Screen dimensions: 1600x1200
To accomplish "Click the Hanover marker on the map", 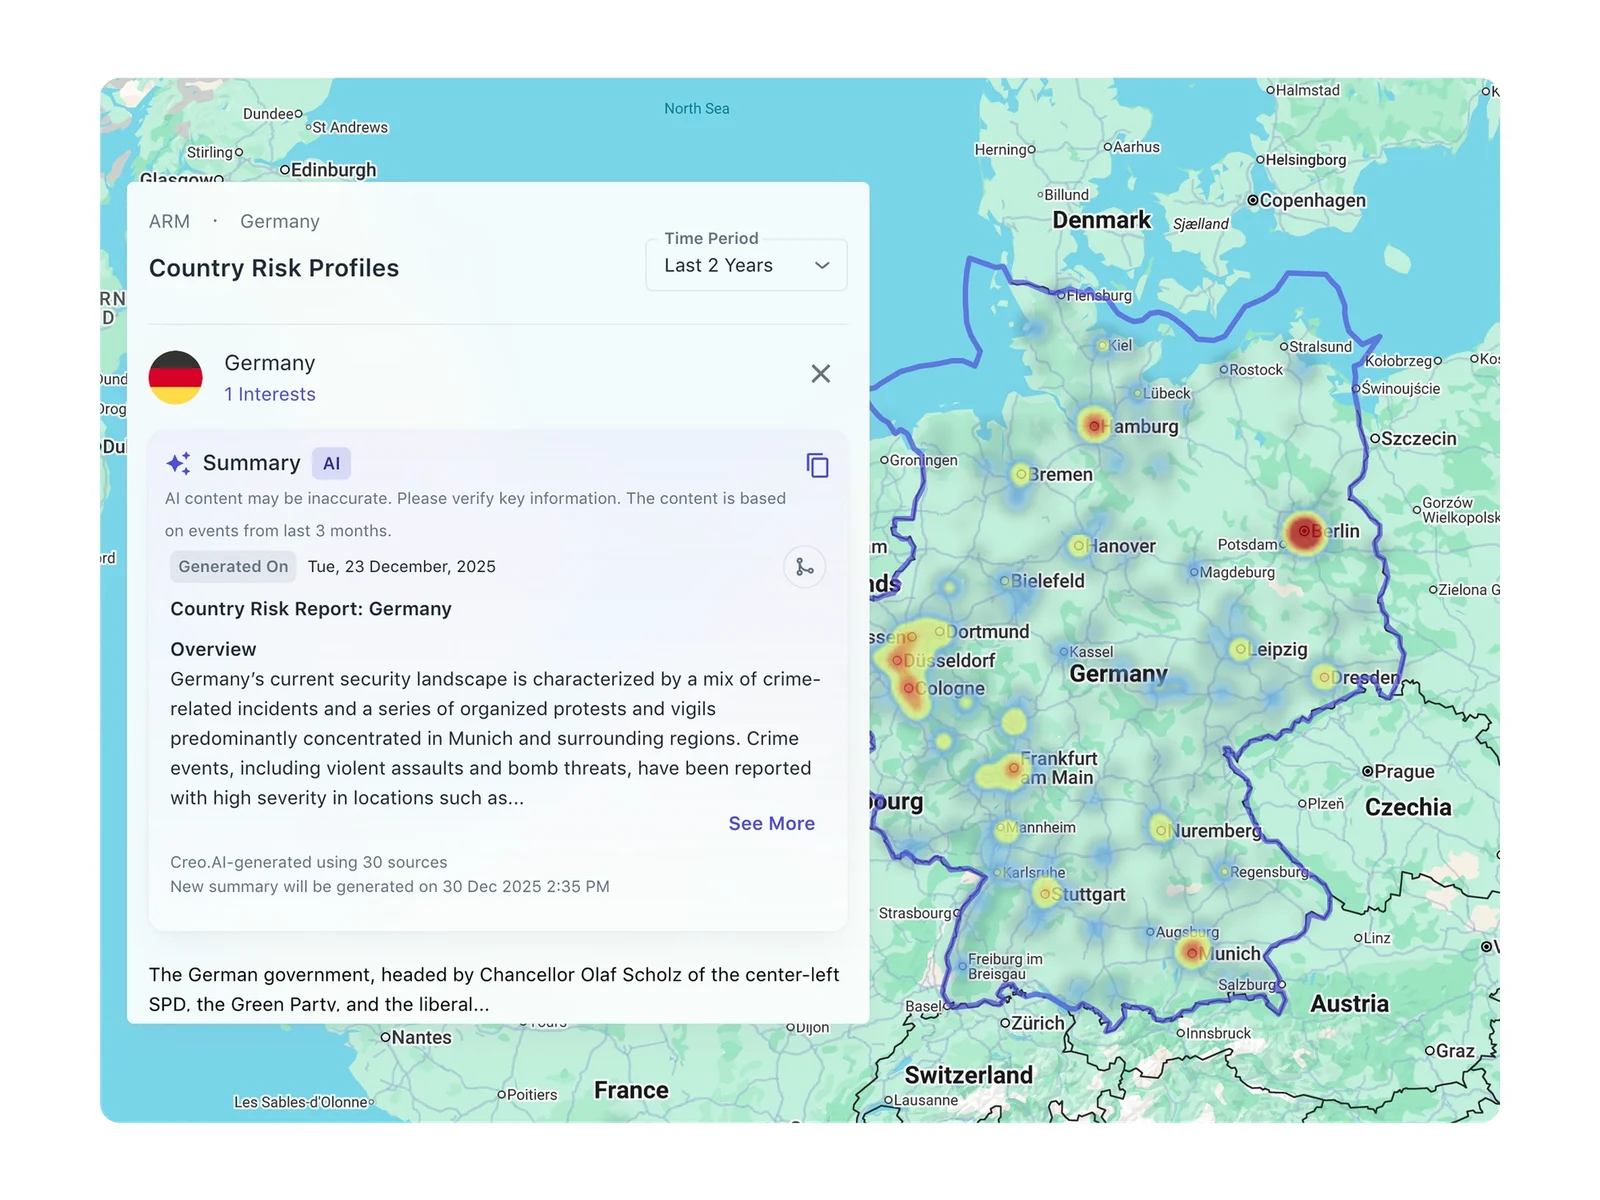I will click(1078, 546).
